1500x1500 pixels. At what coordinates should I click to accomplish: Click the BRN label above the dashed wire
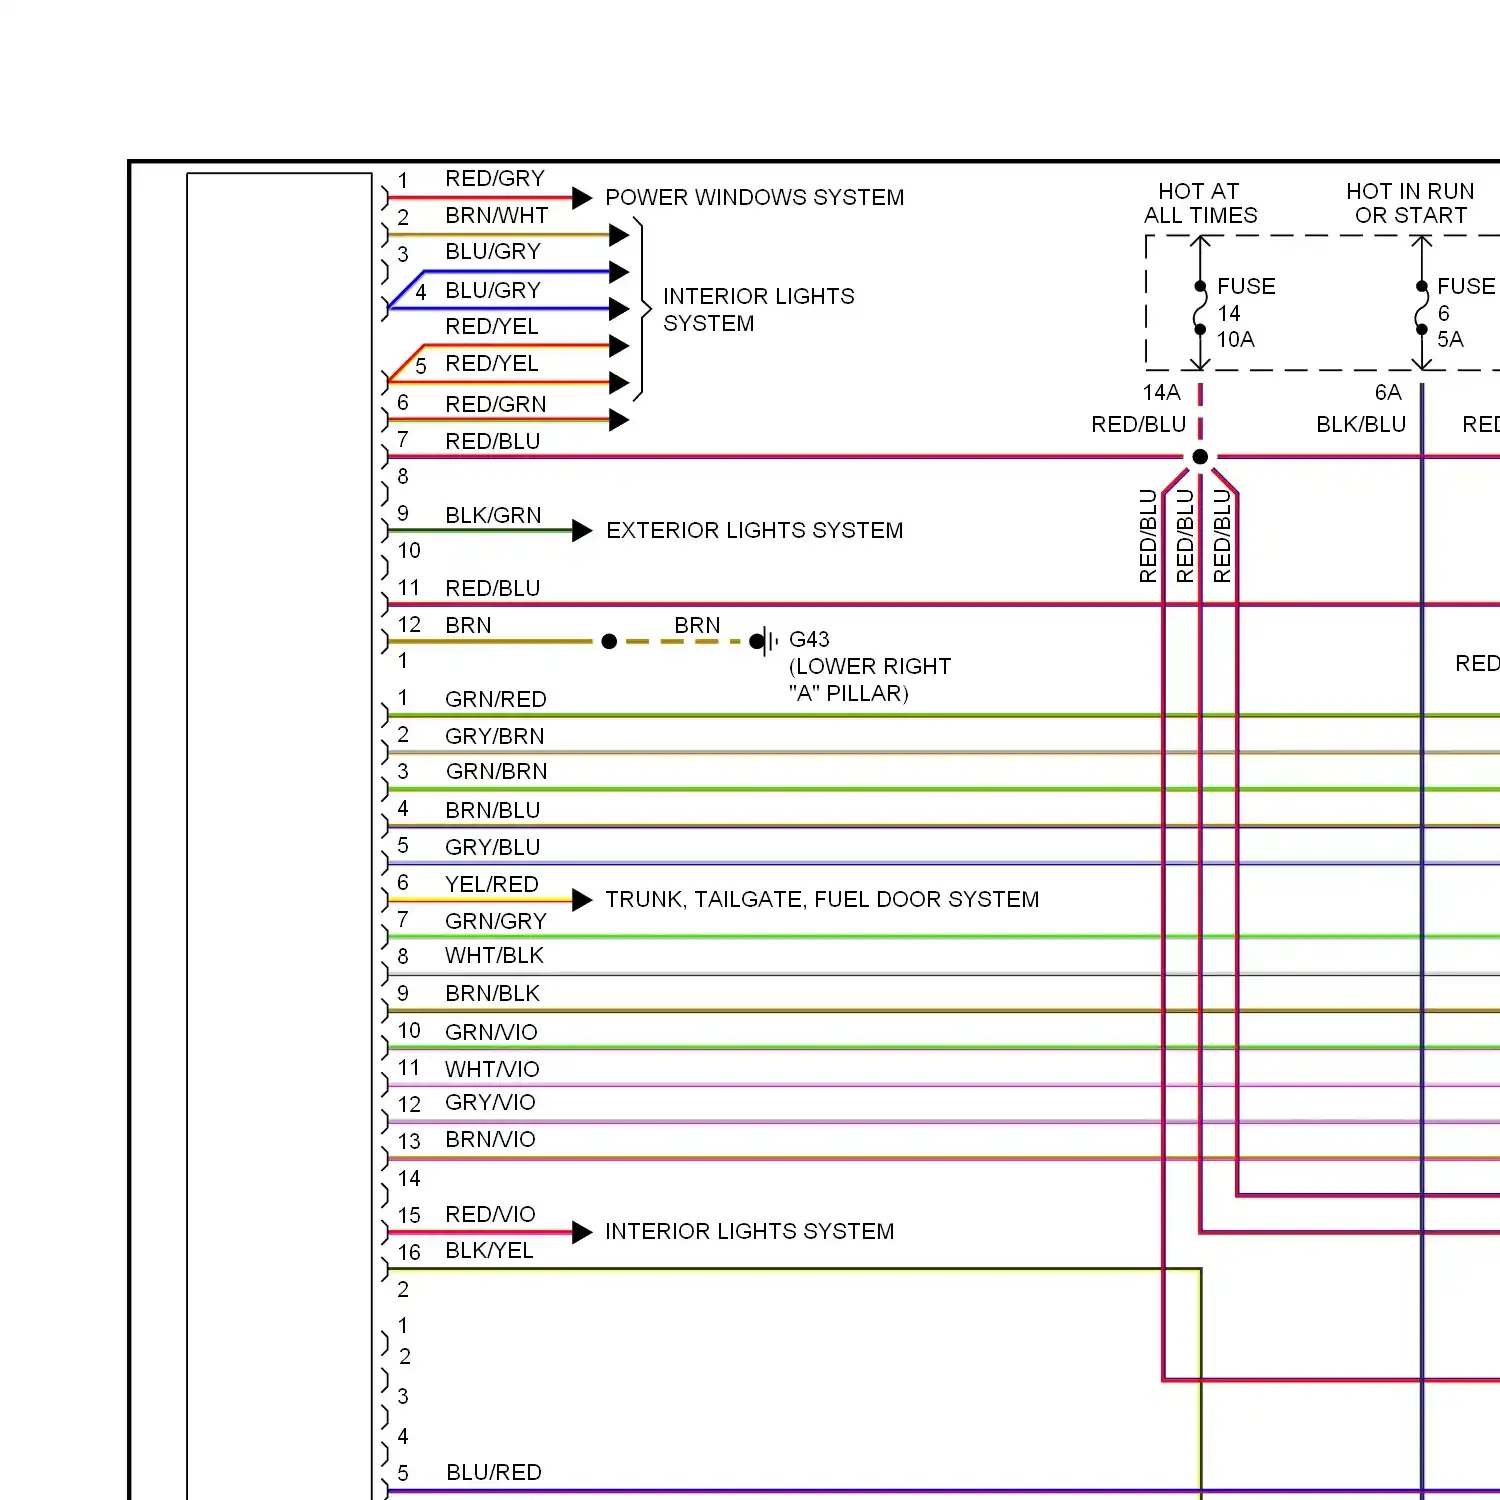coord(697,625)
